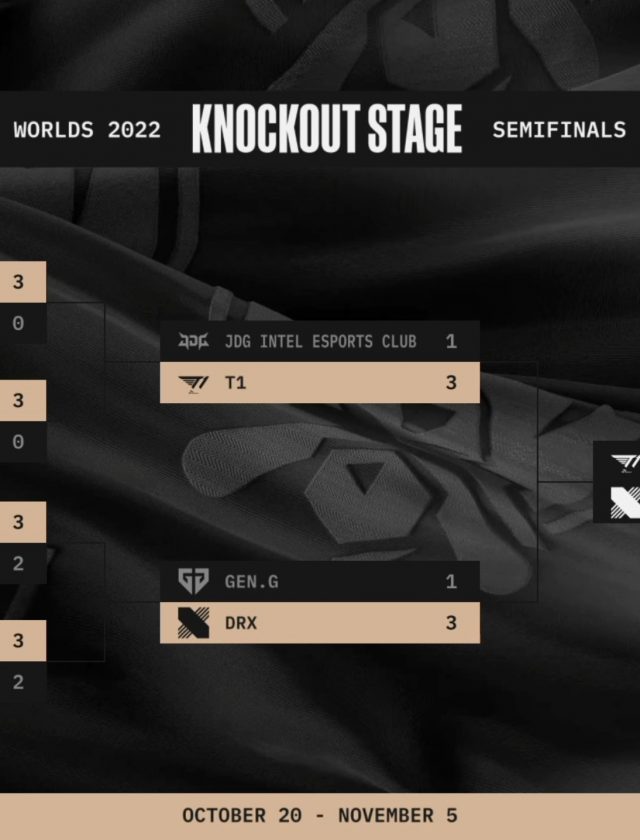
Task: Click the T1 logo beside the T1 team name
Action: coord(193,383)
